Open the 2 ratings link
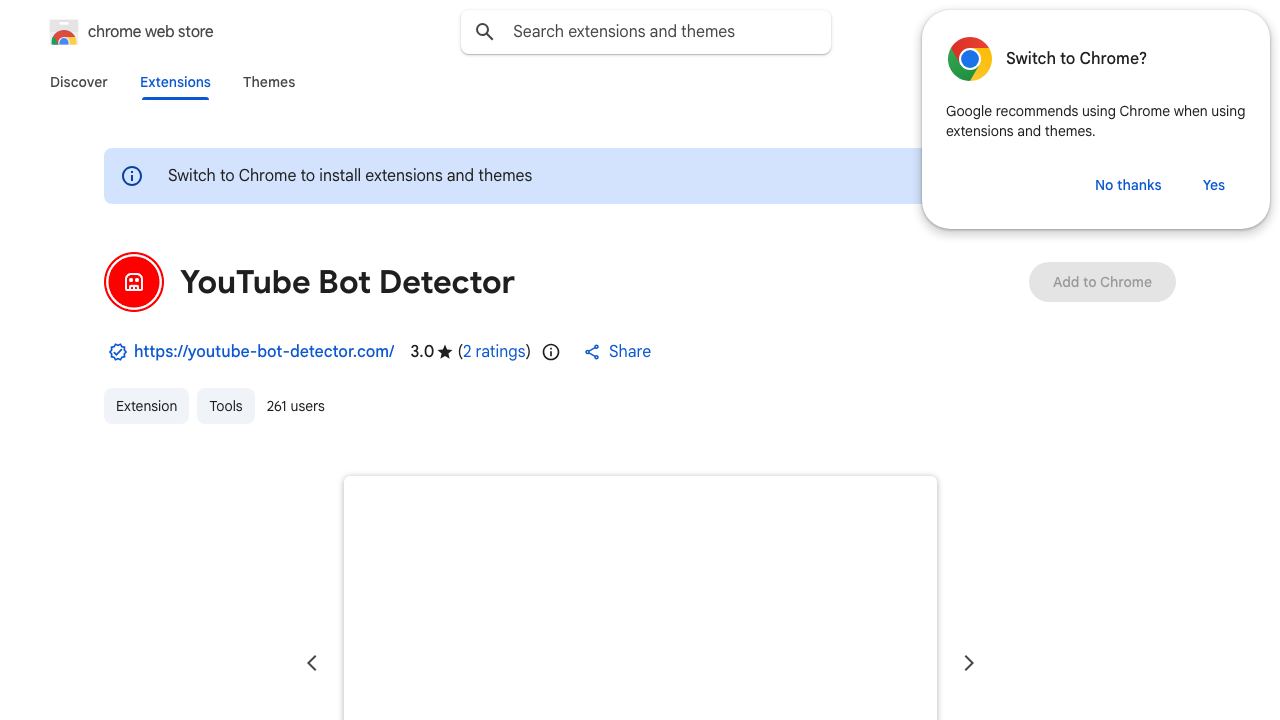Image resolution: width=1280 pixels, height=720 pixels. 494,352
